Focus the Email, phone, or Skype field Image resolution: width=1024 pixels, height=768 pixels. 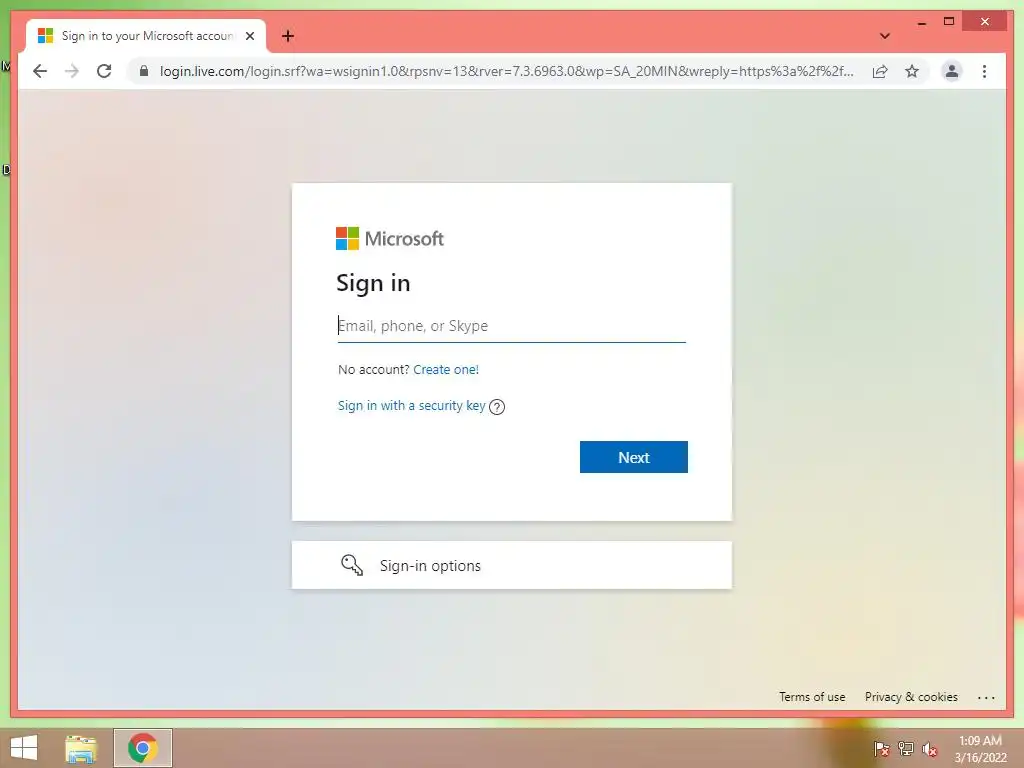click(511, 326)
